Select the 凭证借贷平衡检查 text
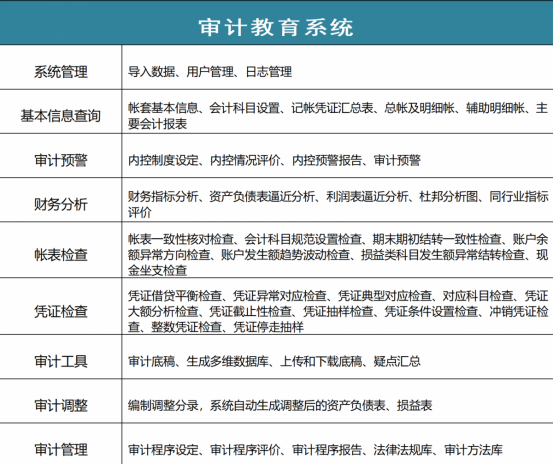 point(175,295)
